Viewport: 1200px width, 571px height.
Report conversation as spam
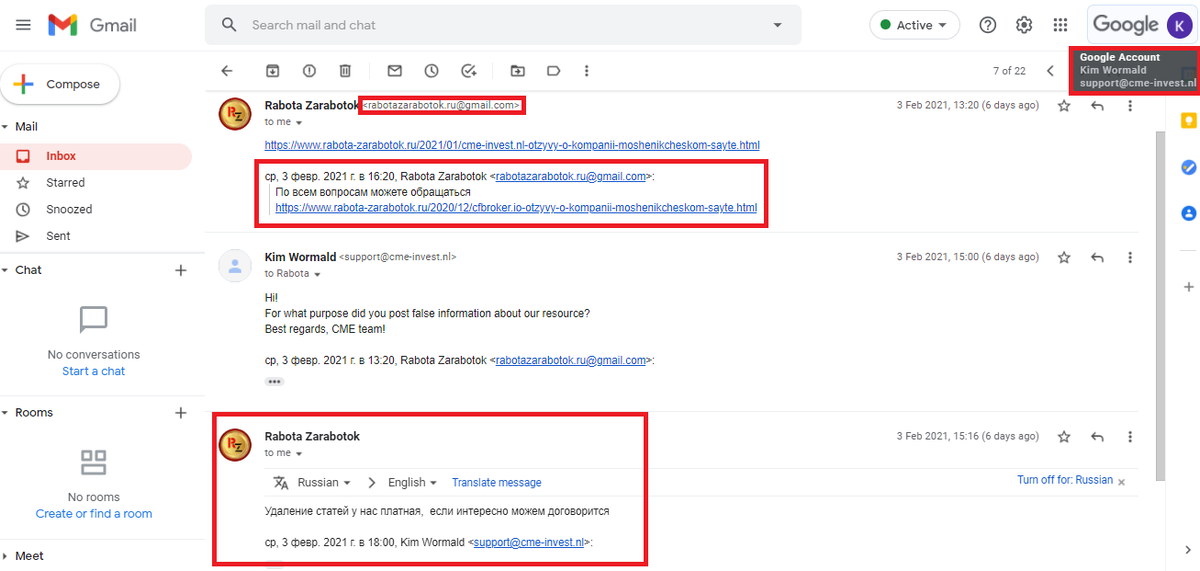click(x=309, y=71)
